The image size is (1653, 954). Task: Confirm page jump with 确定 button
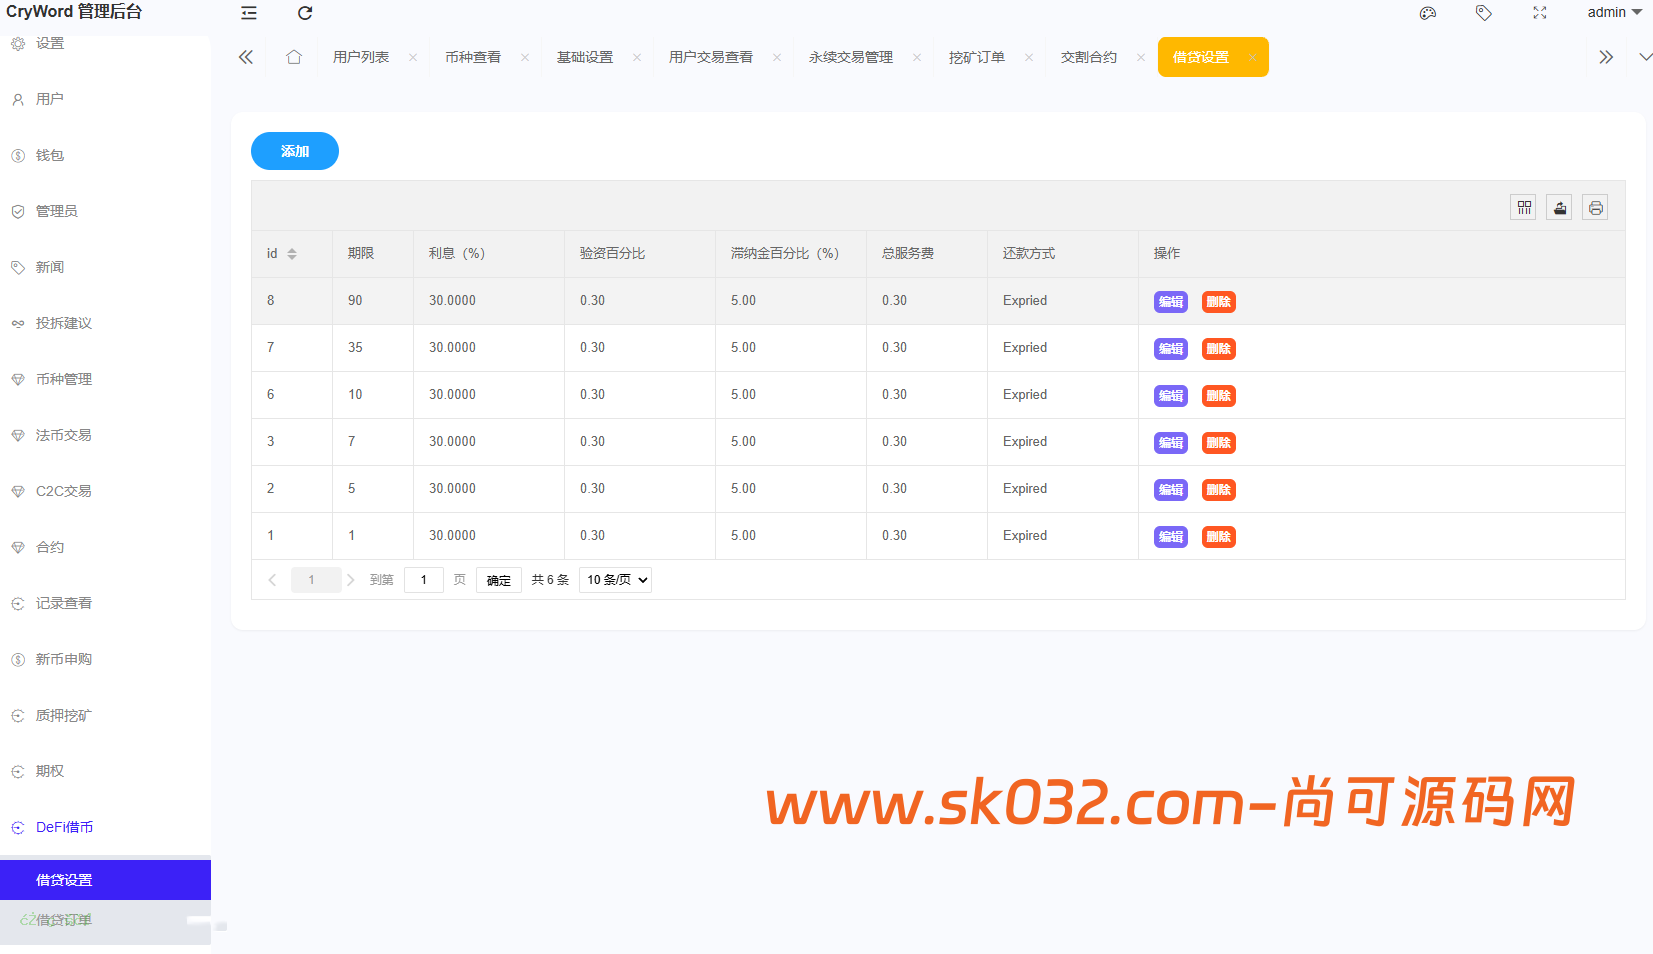pos(499,580)
